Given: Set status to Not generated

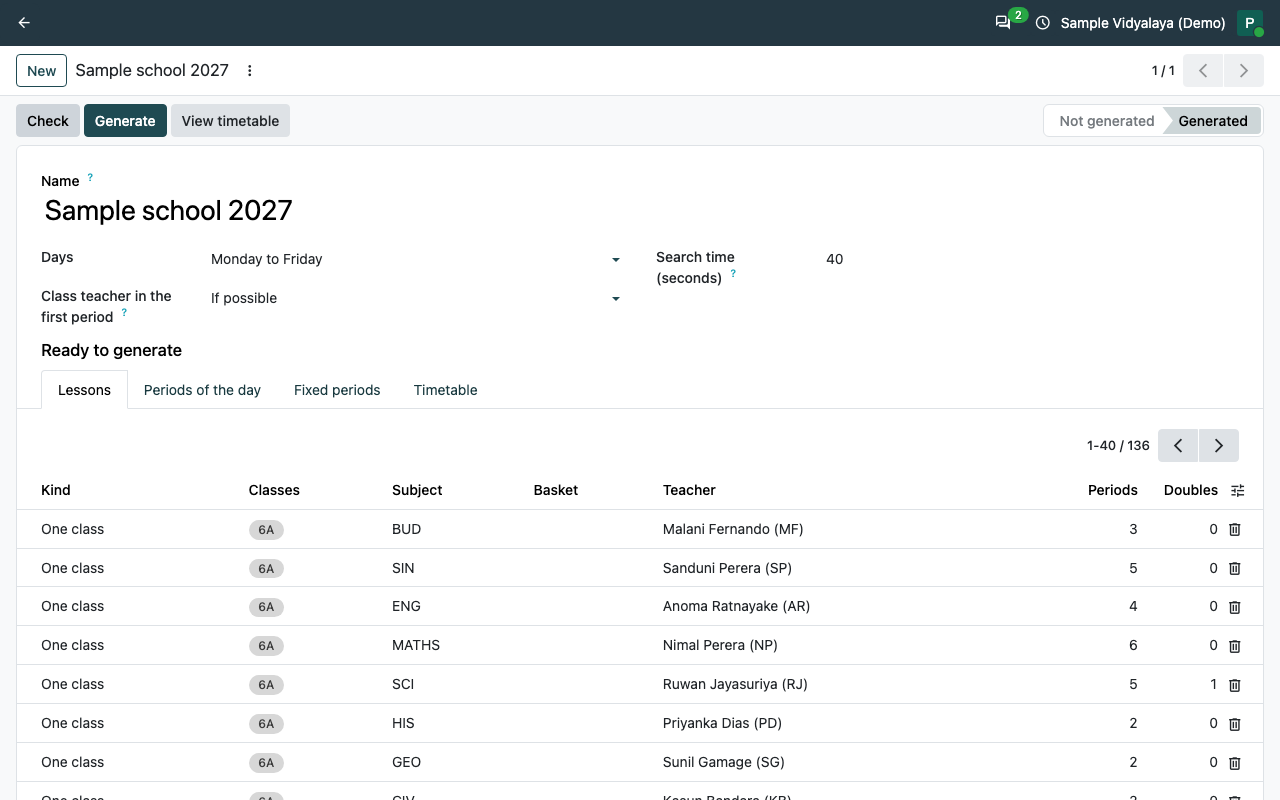Looking at the screenshot, I should tap(1106, 121).
